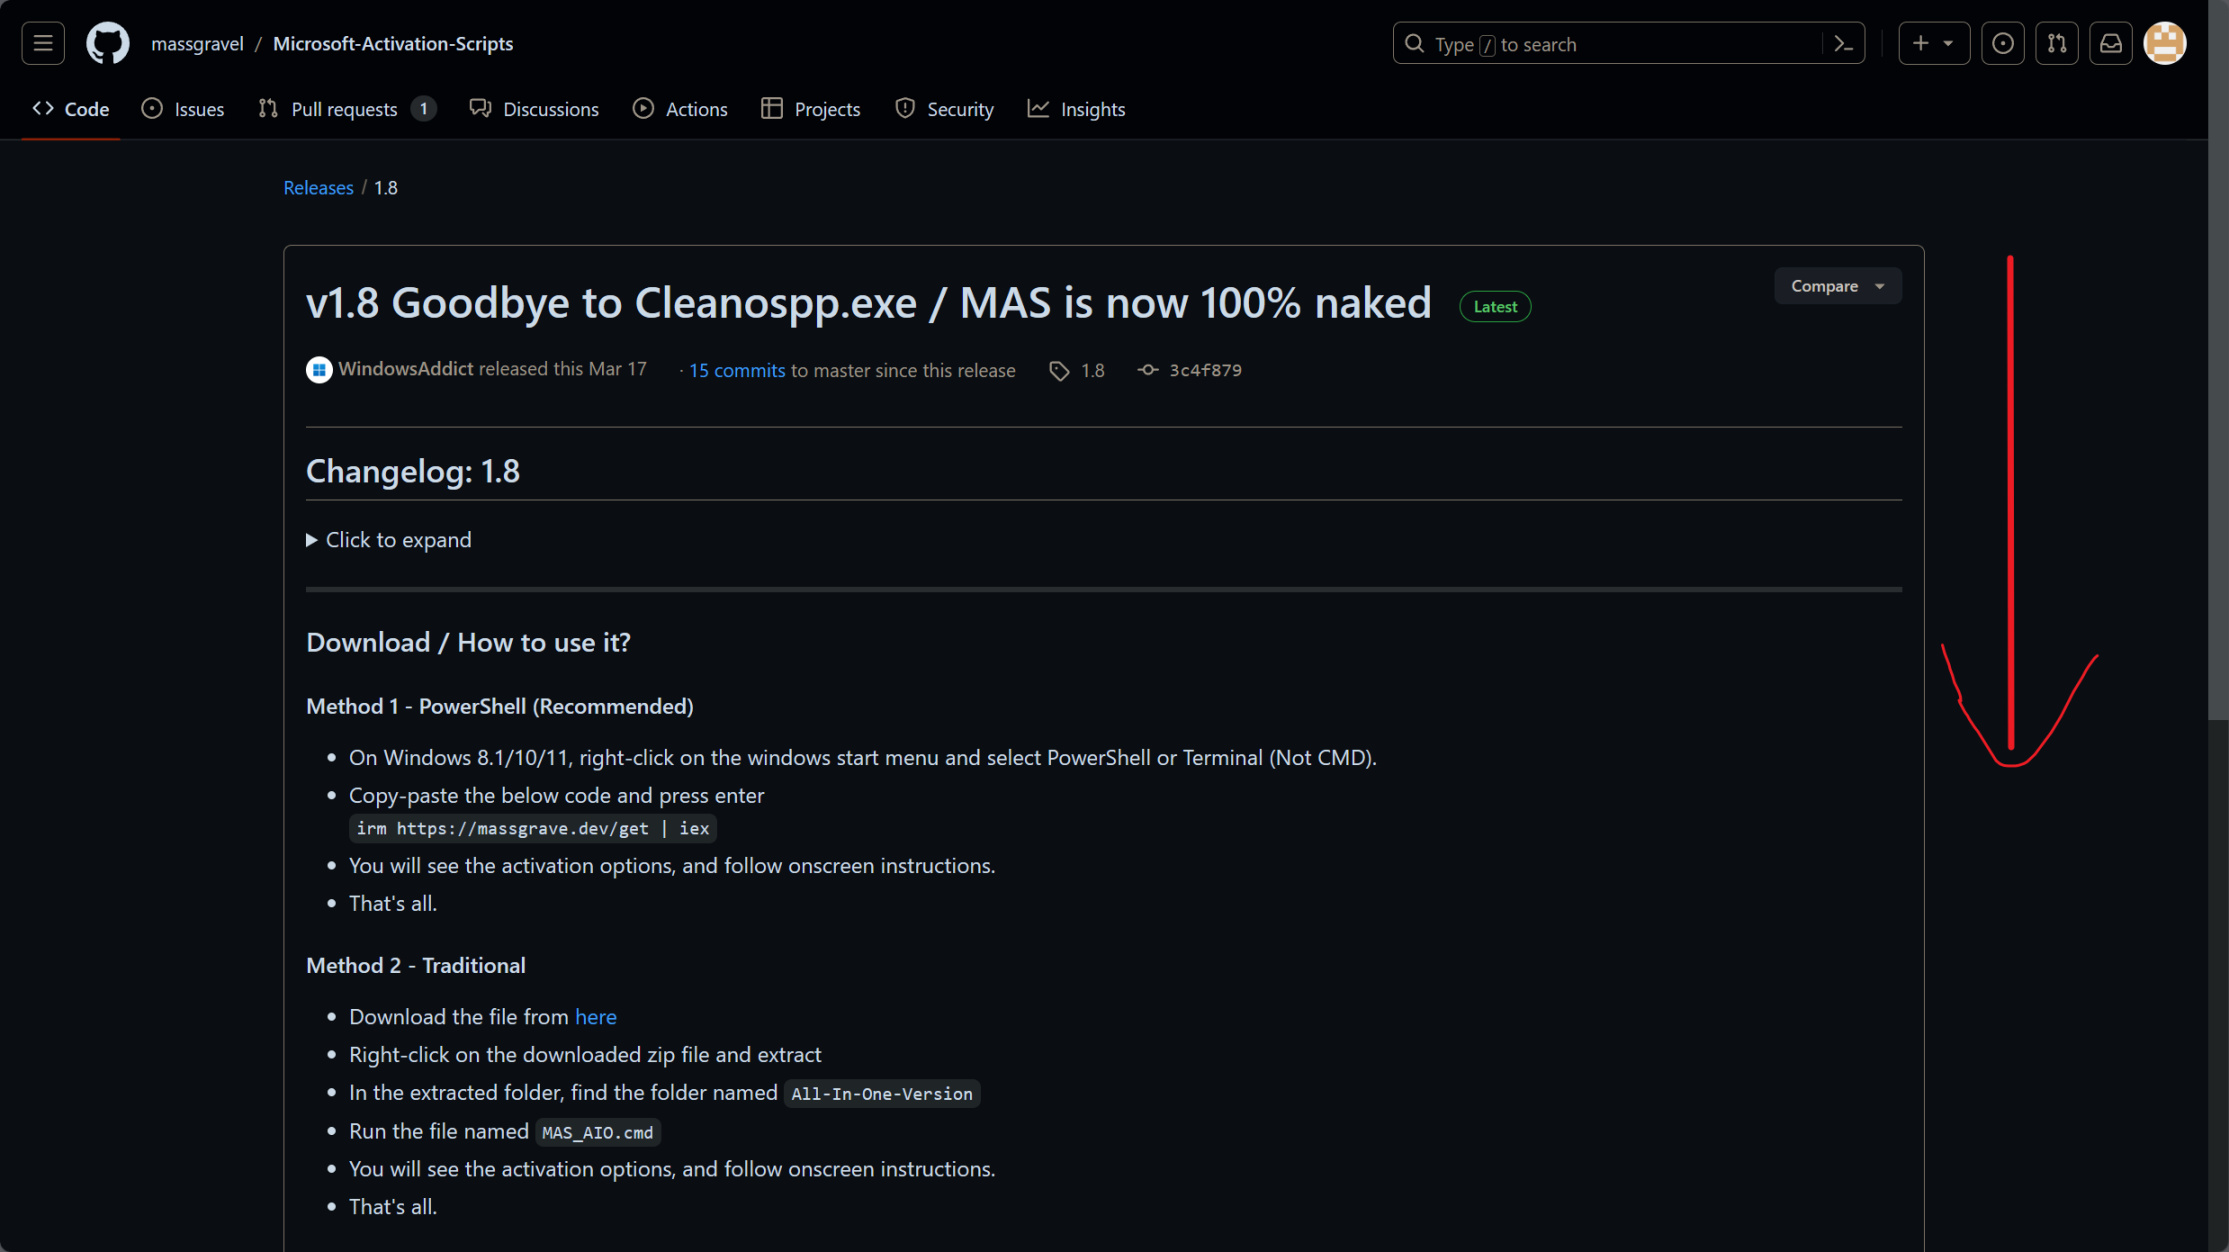This screenshot has height=1252, width=2229.
Task: Click the All-In-One-Version code text
Action: (881, 1094)
